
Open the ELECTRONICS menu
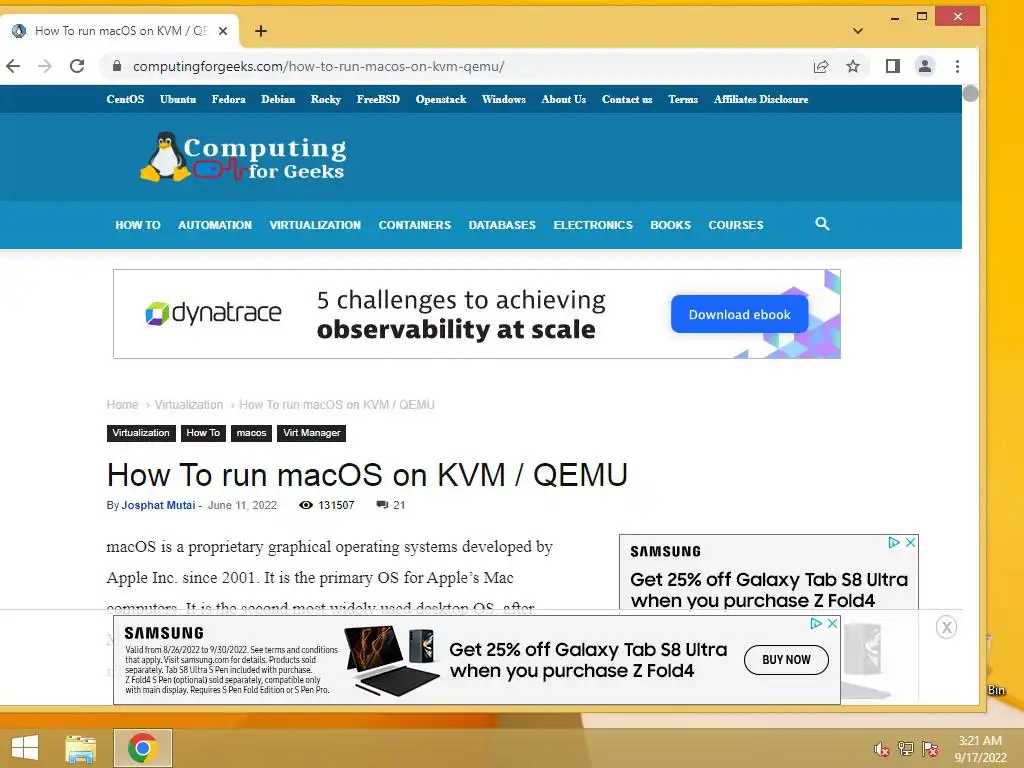pos(593,225)
